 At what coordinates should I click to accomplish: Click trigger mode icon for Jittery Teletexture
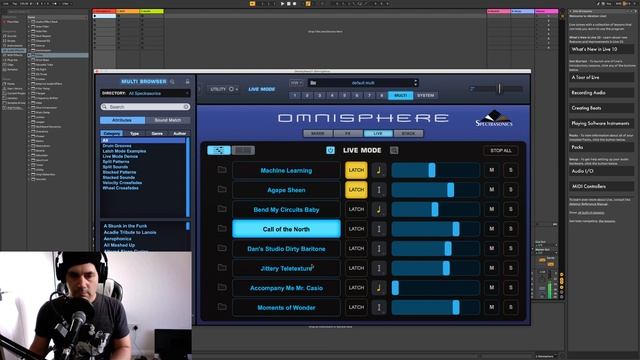click(x=379, y=268)
